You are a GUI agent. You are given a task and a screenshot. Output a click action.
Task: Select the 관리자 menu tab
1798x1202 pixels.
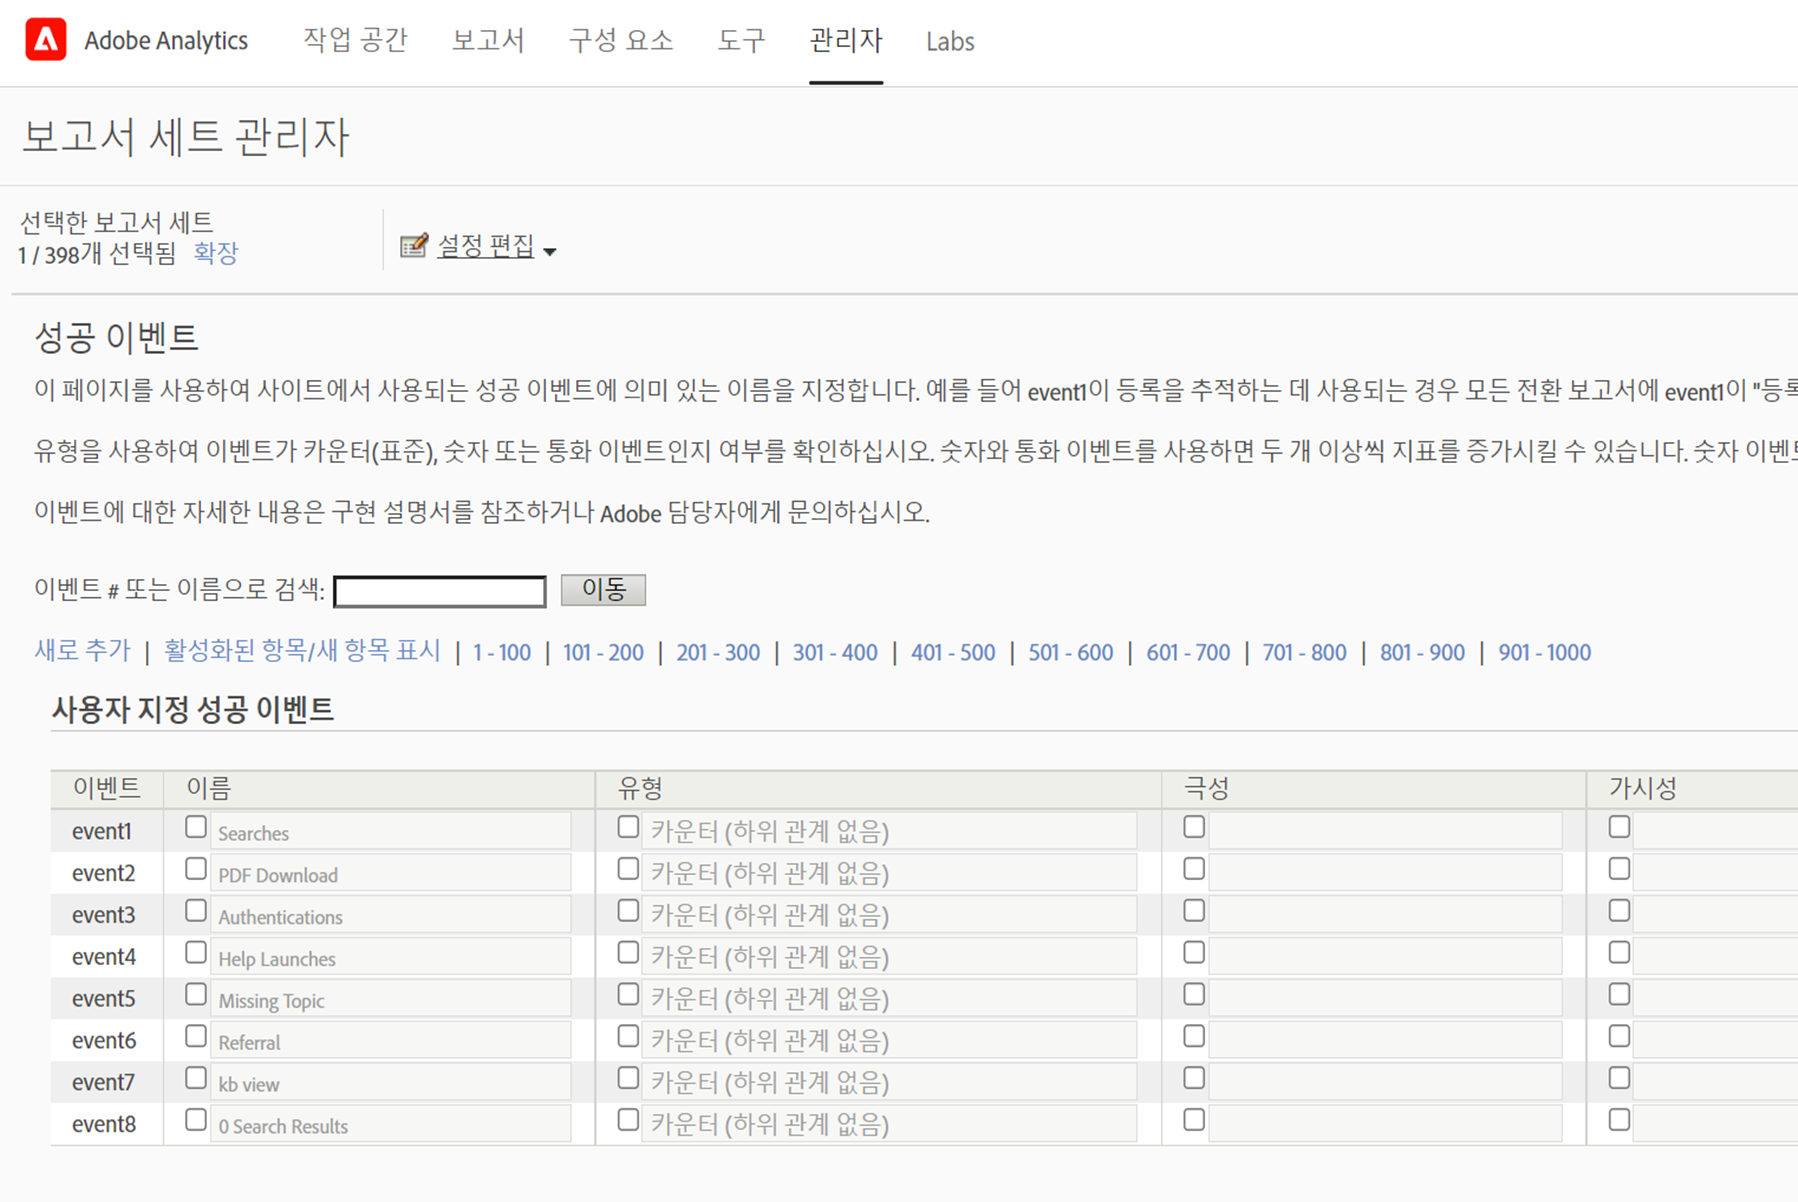pyautogui.click(x=846, y=41)
